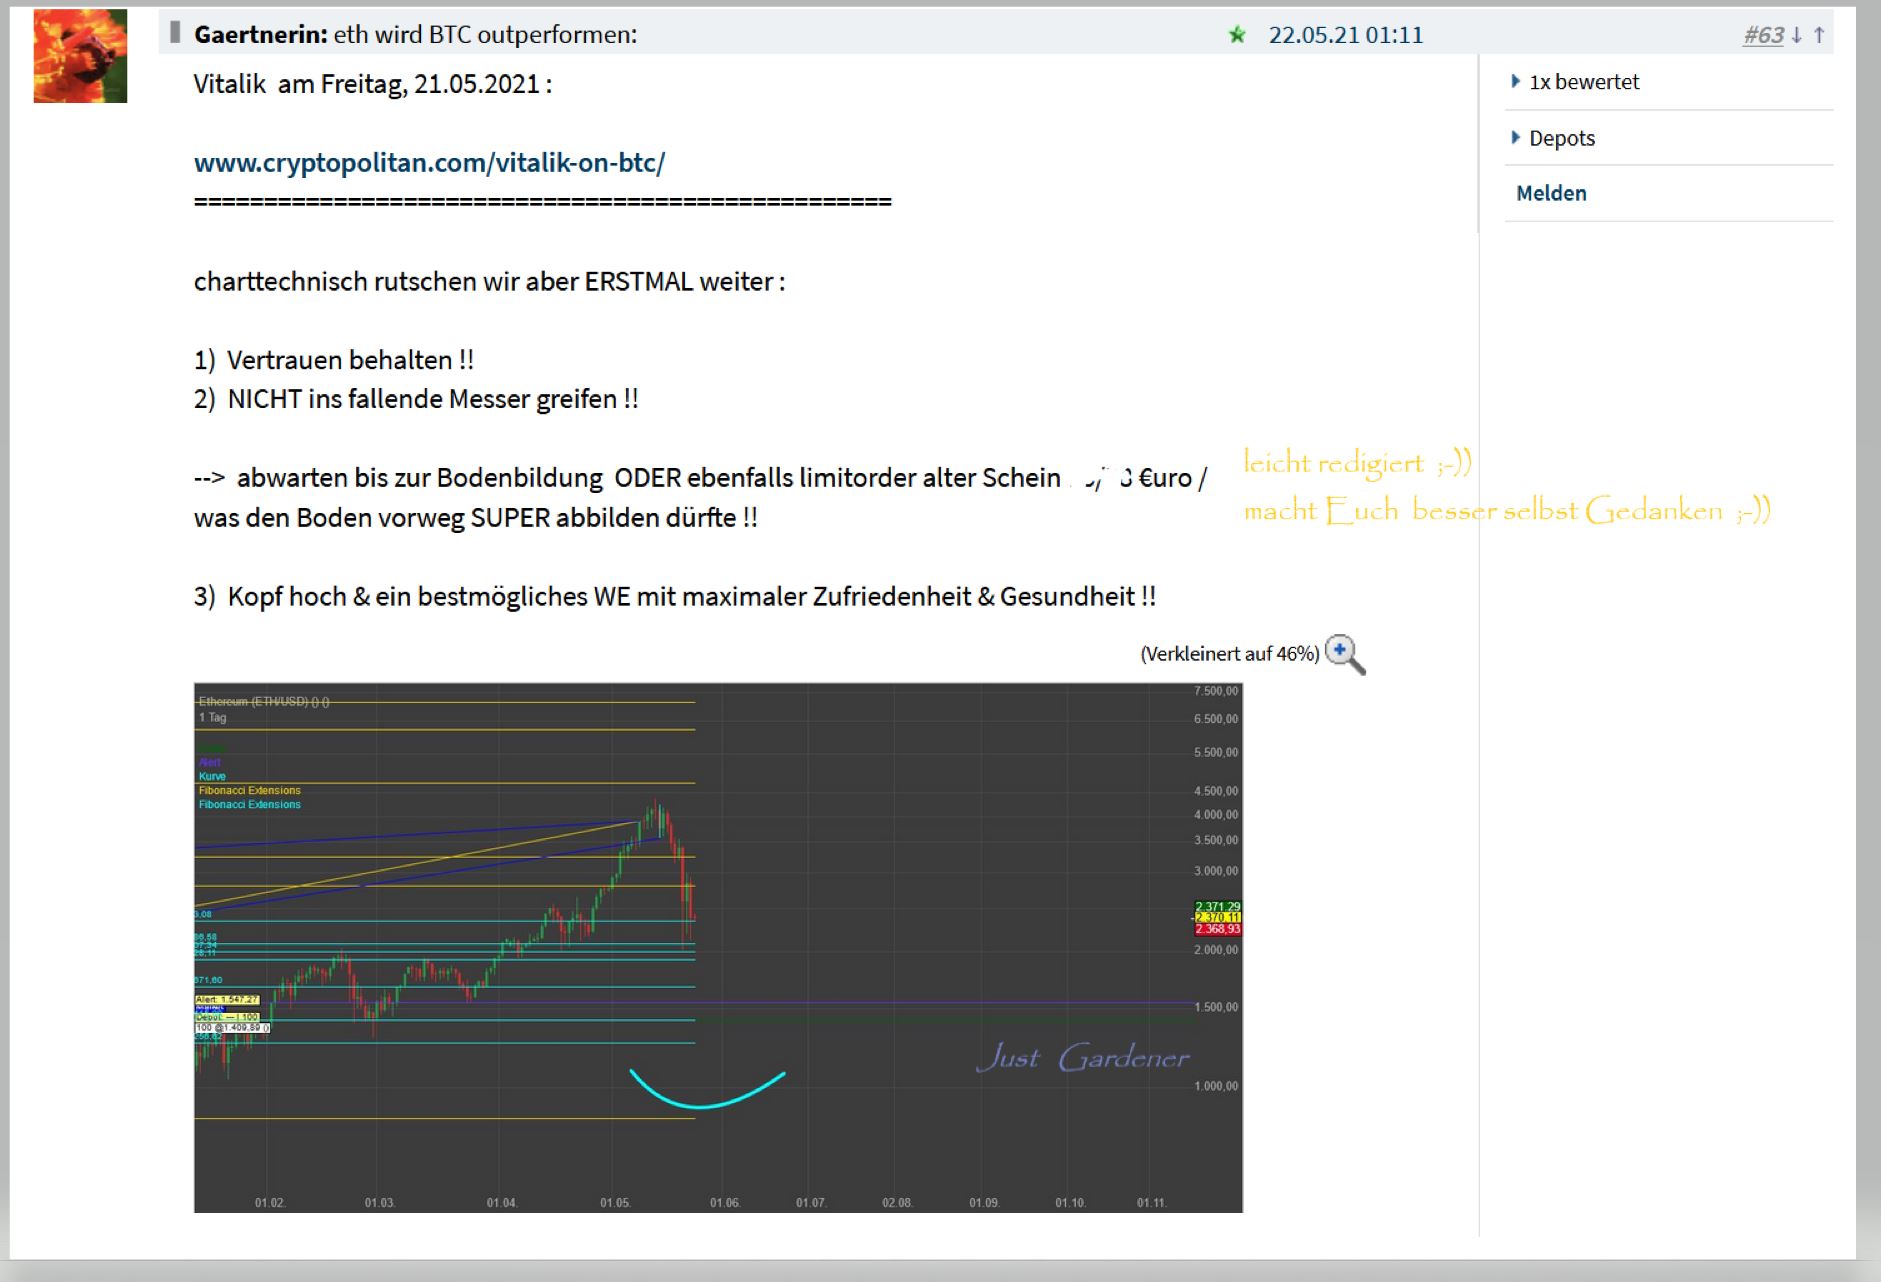Open the cryptopolitan.com/vitalik-on-btc hyperlink
This screenshot has width=1881, height=1282.
click(431, 162)
